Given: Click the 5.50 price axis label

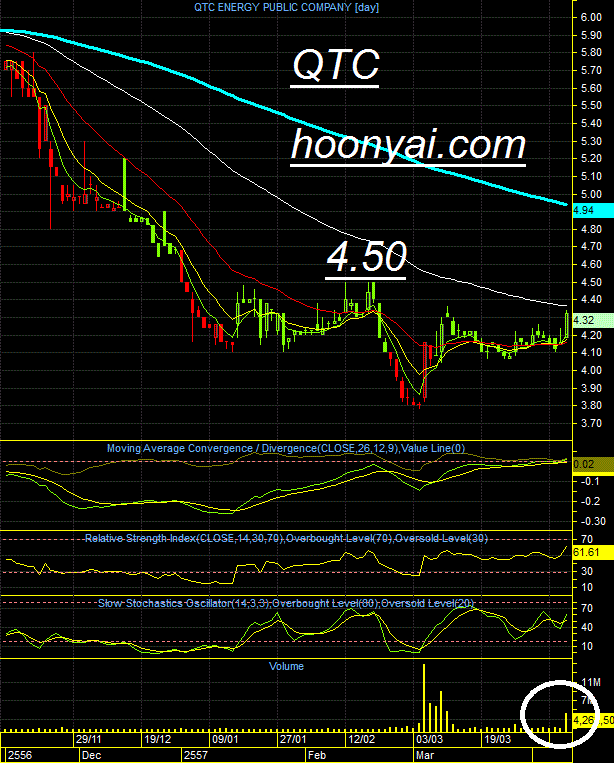Looking at the screenshot, I should pos(591,106).
